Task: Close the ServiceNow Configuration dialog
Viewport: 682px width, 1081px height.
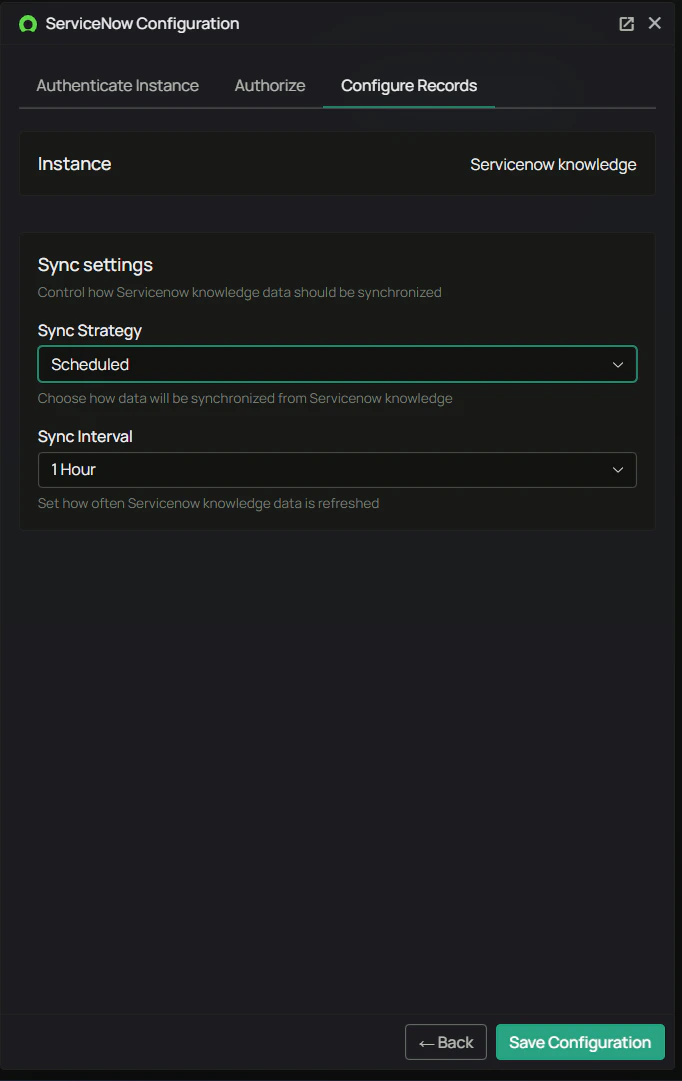Action: point(654,23)
